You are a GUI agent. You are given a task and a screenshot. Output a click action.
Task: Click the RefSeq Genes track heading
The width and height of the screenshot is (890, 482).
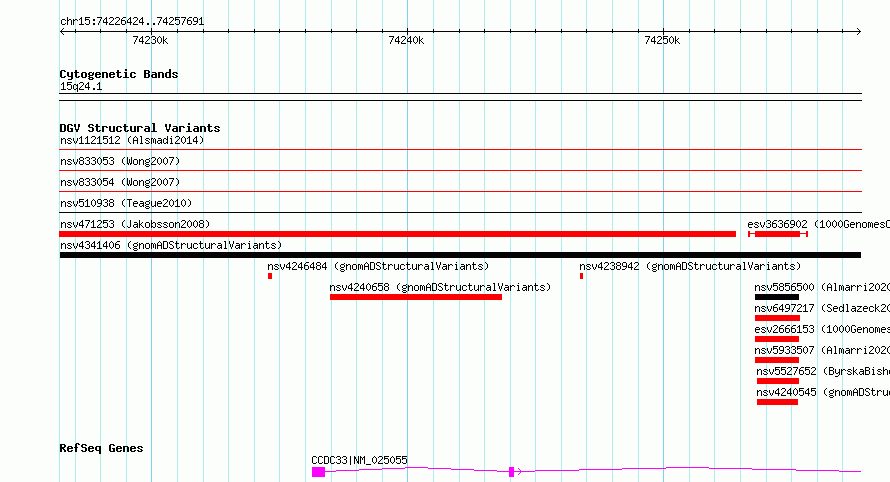[101, 448]
